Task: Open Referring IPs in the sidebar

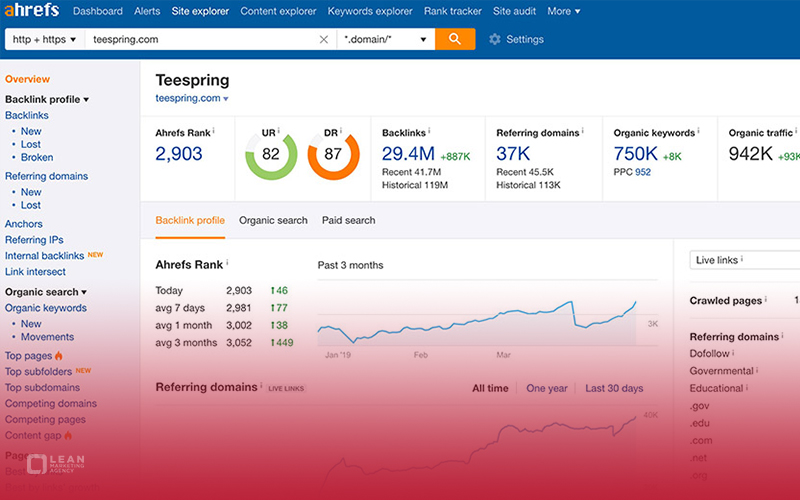Action: 34,239
